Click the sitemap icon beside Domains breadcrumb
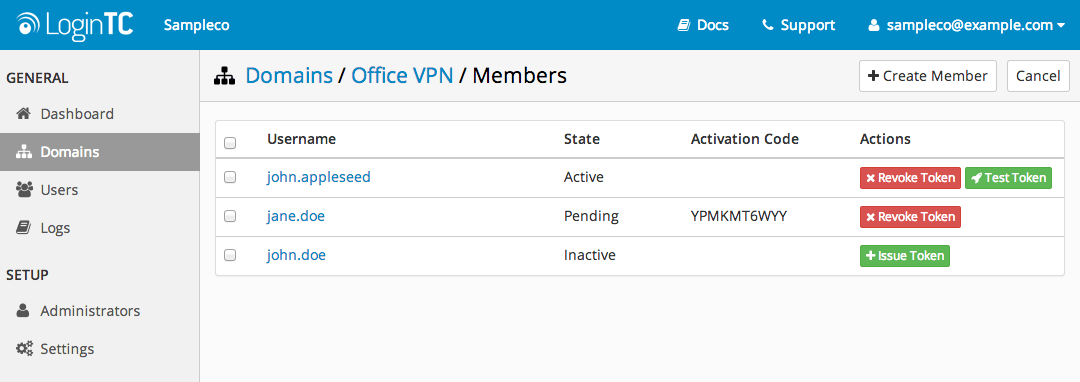Viewport: 1080px width, 382px height. 225,76
